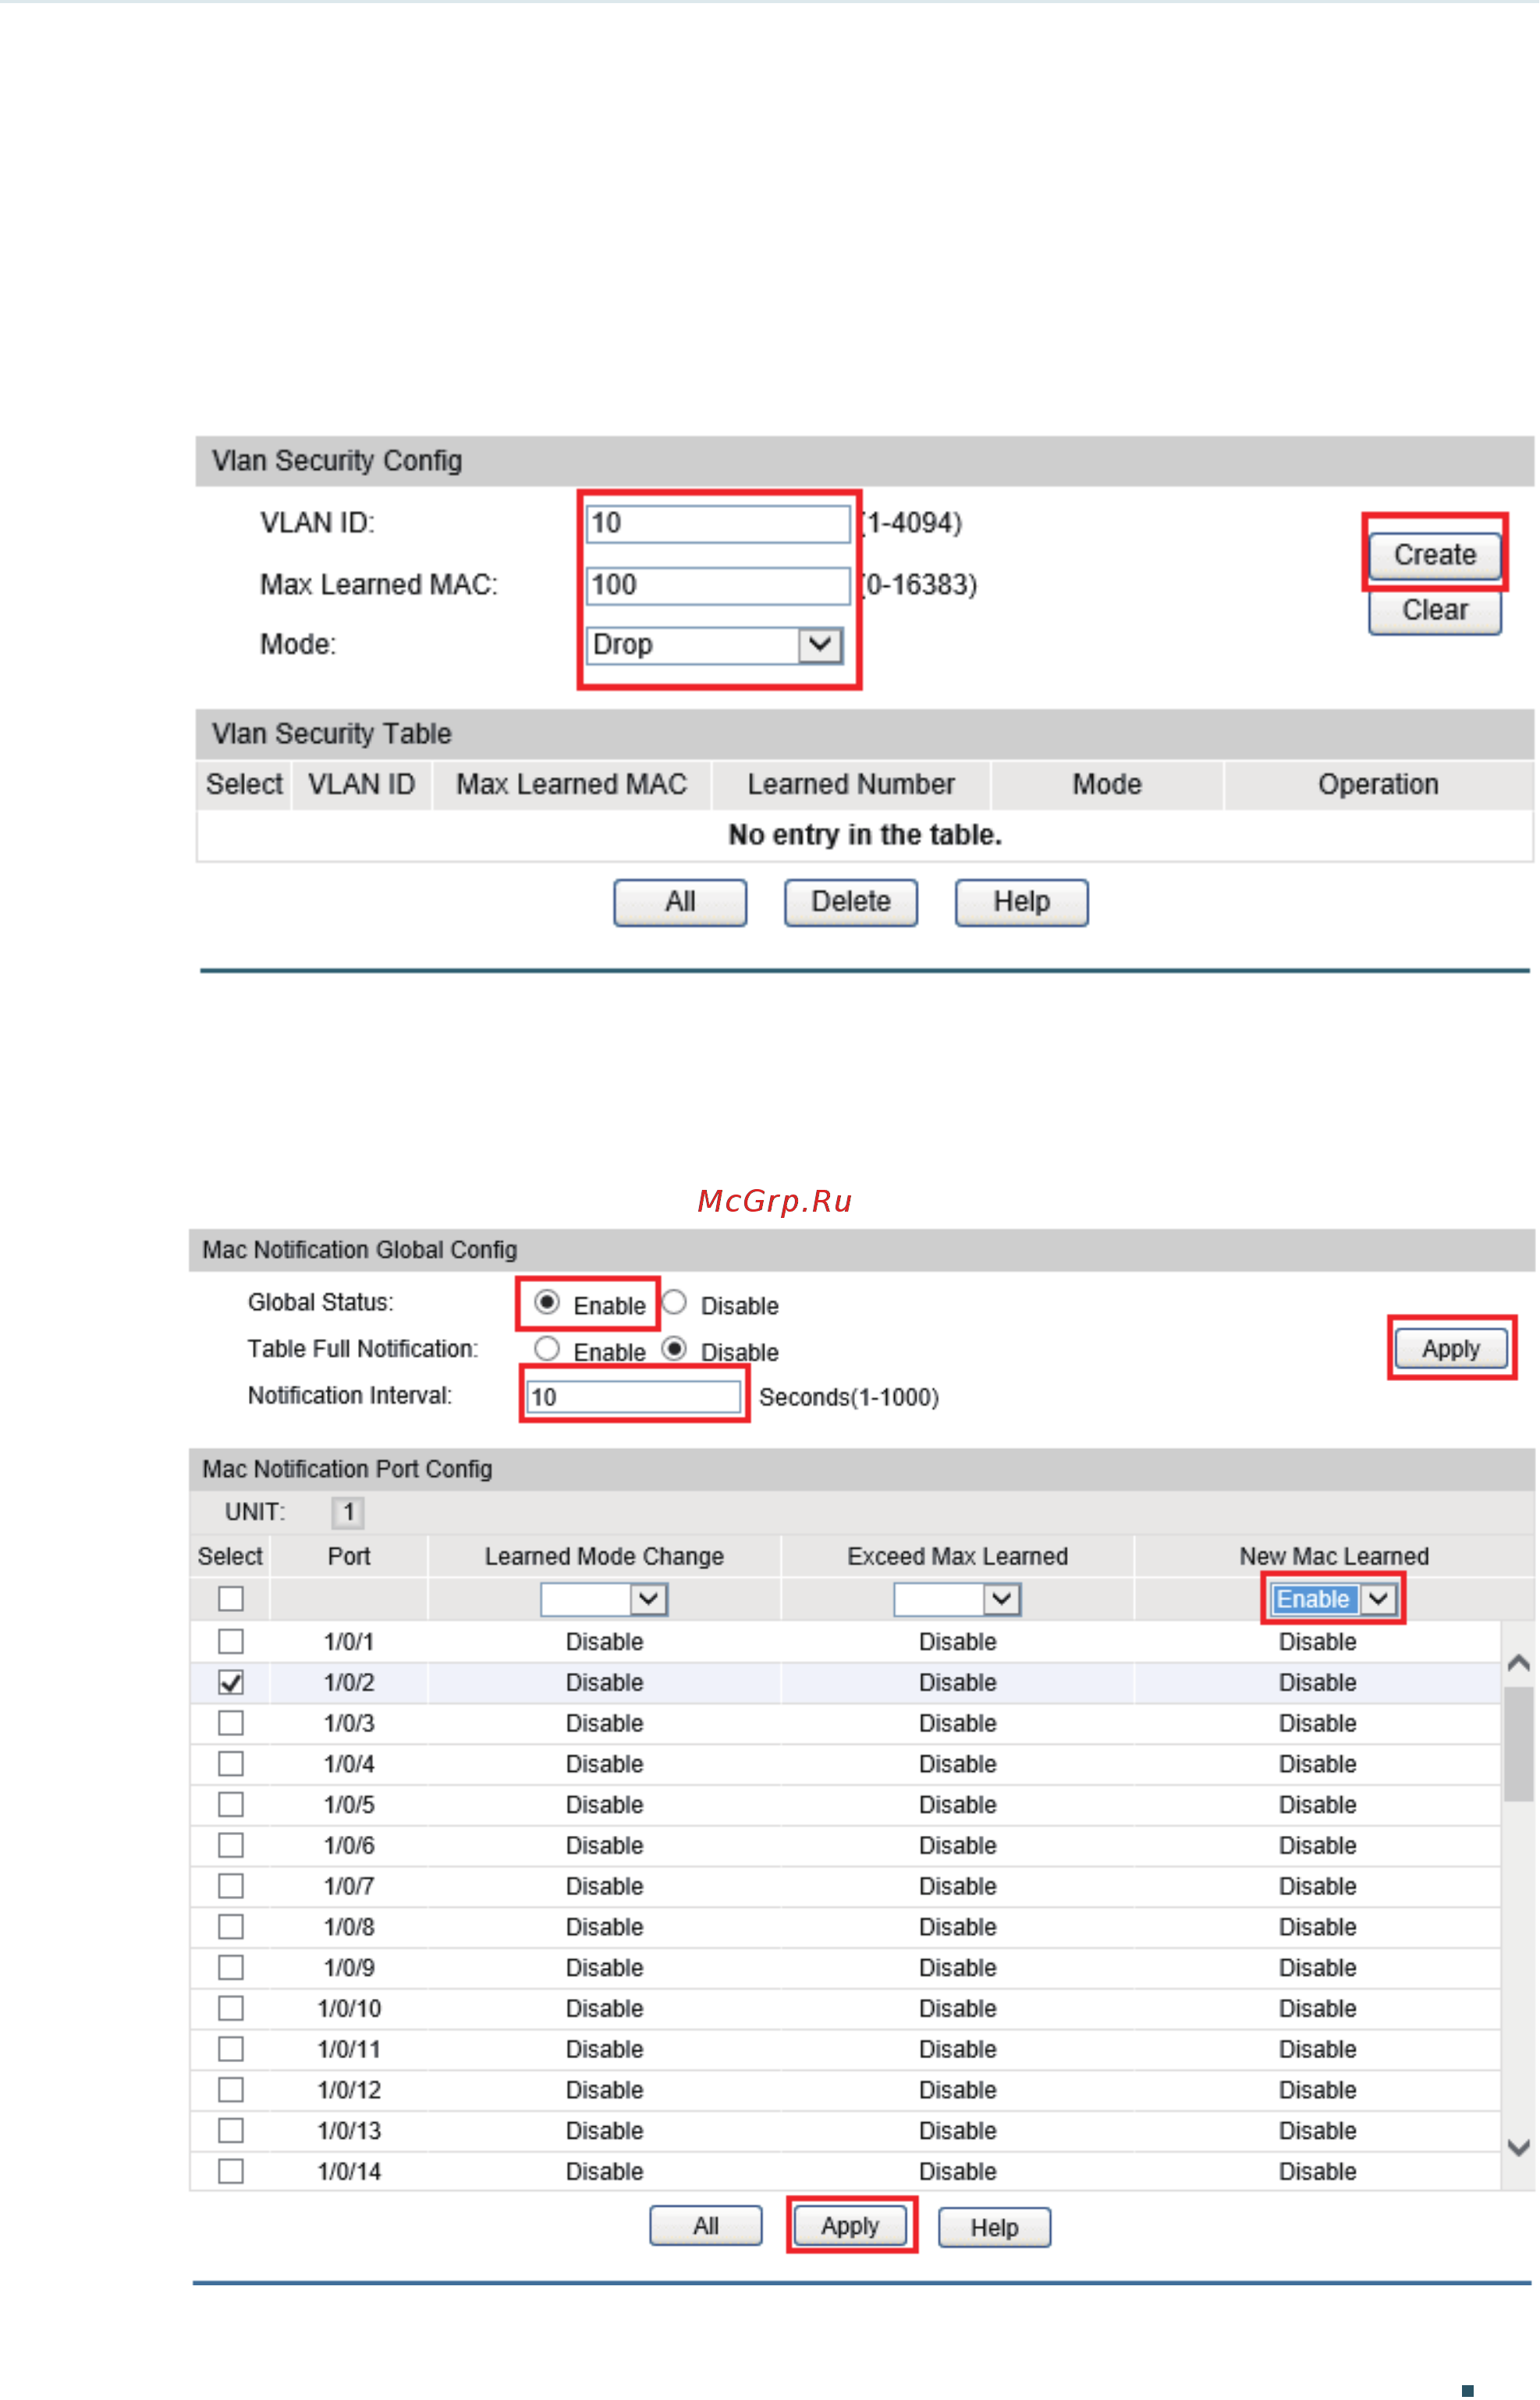Click the Max Learned MAC table column header
The width and height of the screenshot is (1540, 2400).
coord(571,785)
